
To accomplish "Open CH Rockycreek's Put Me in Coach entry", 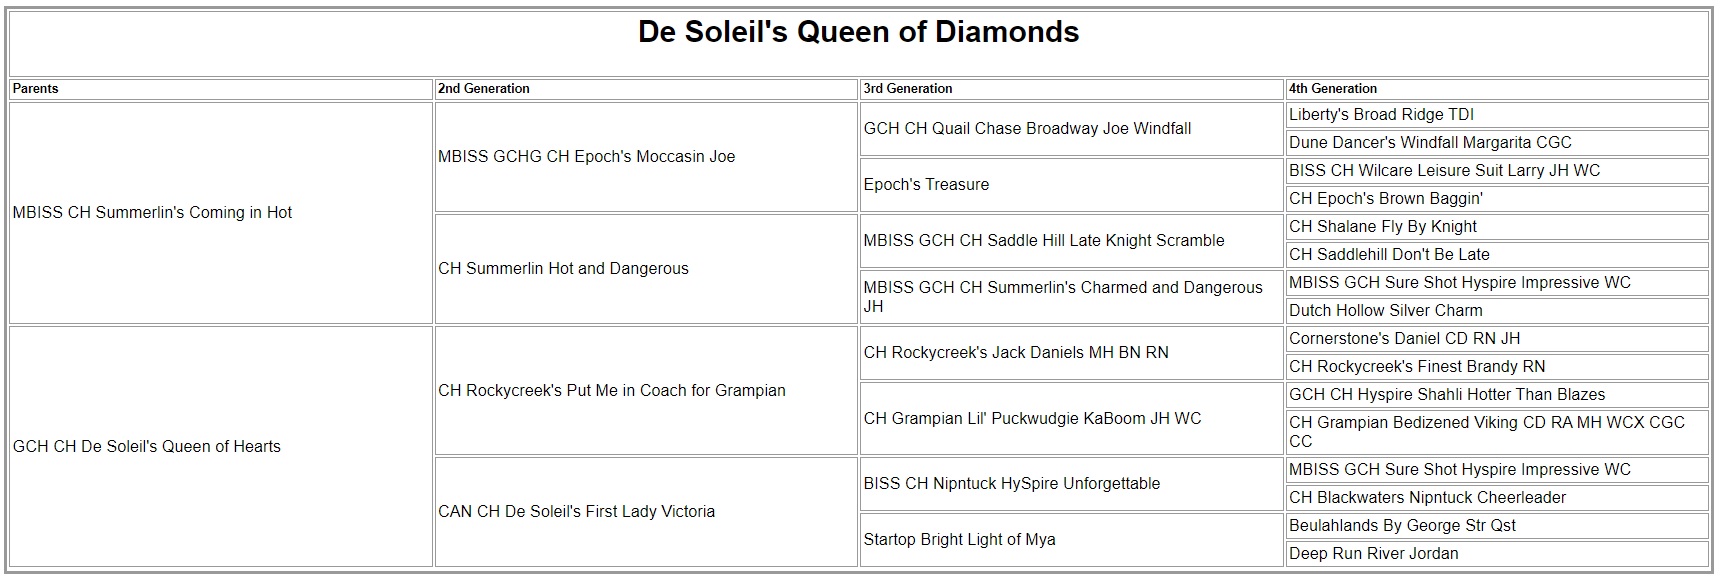I will 611,391.
